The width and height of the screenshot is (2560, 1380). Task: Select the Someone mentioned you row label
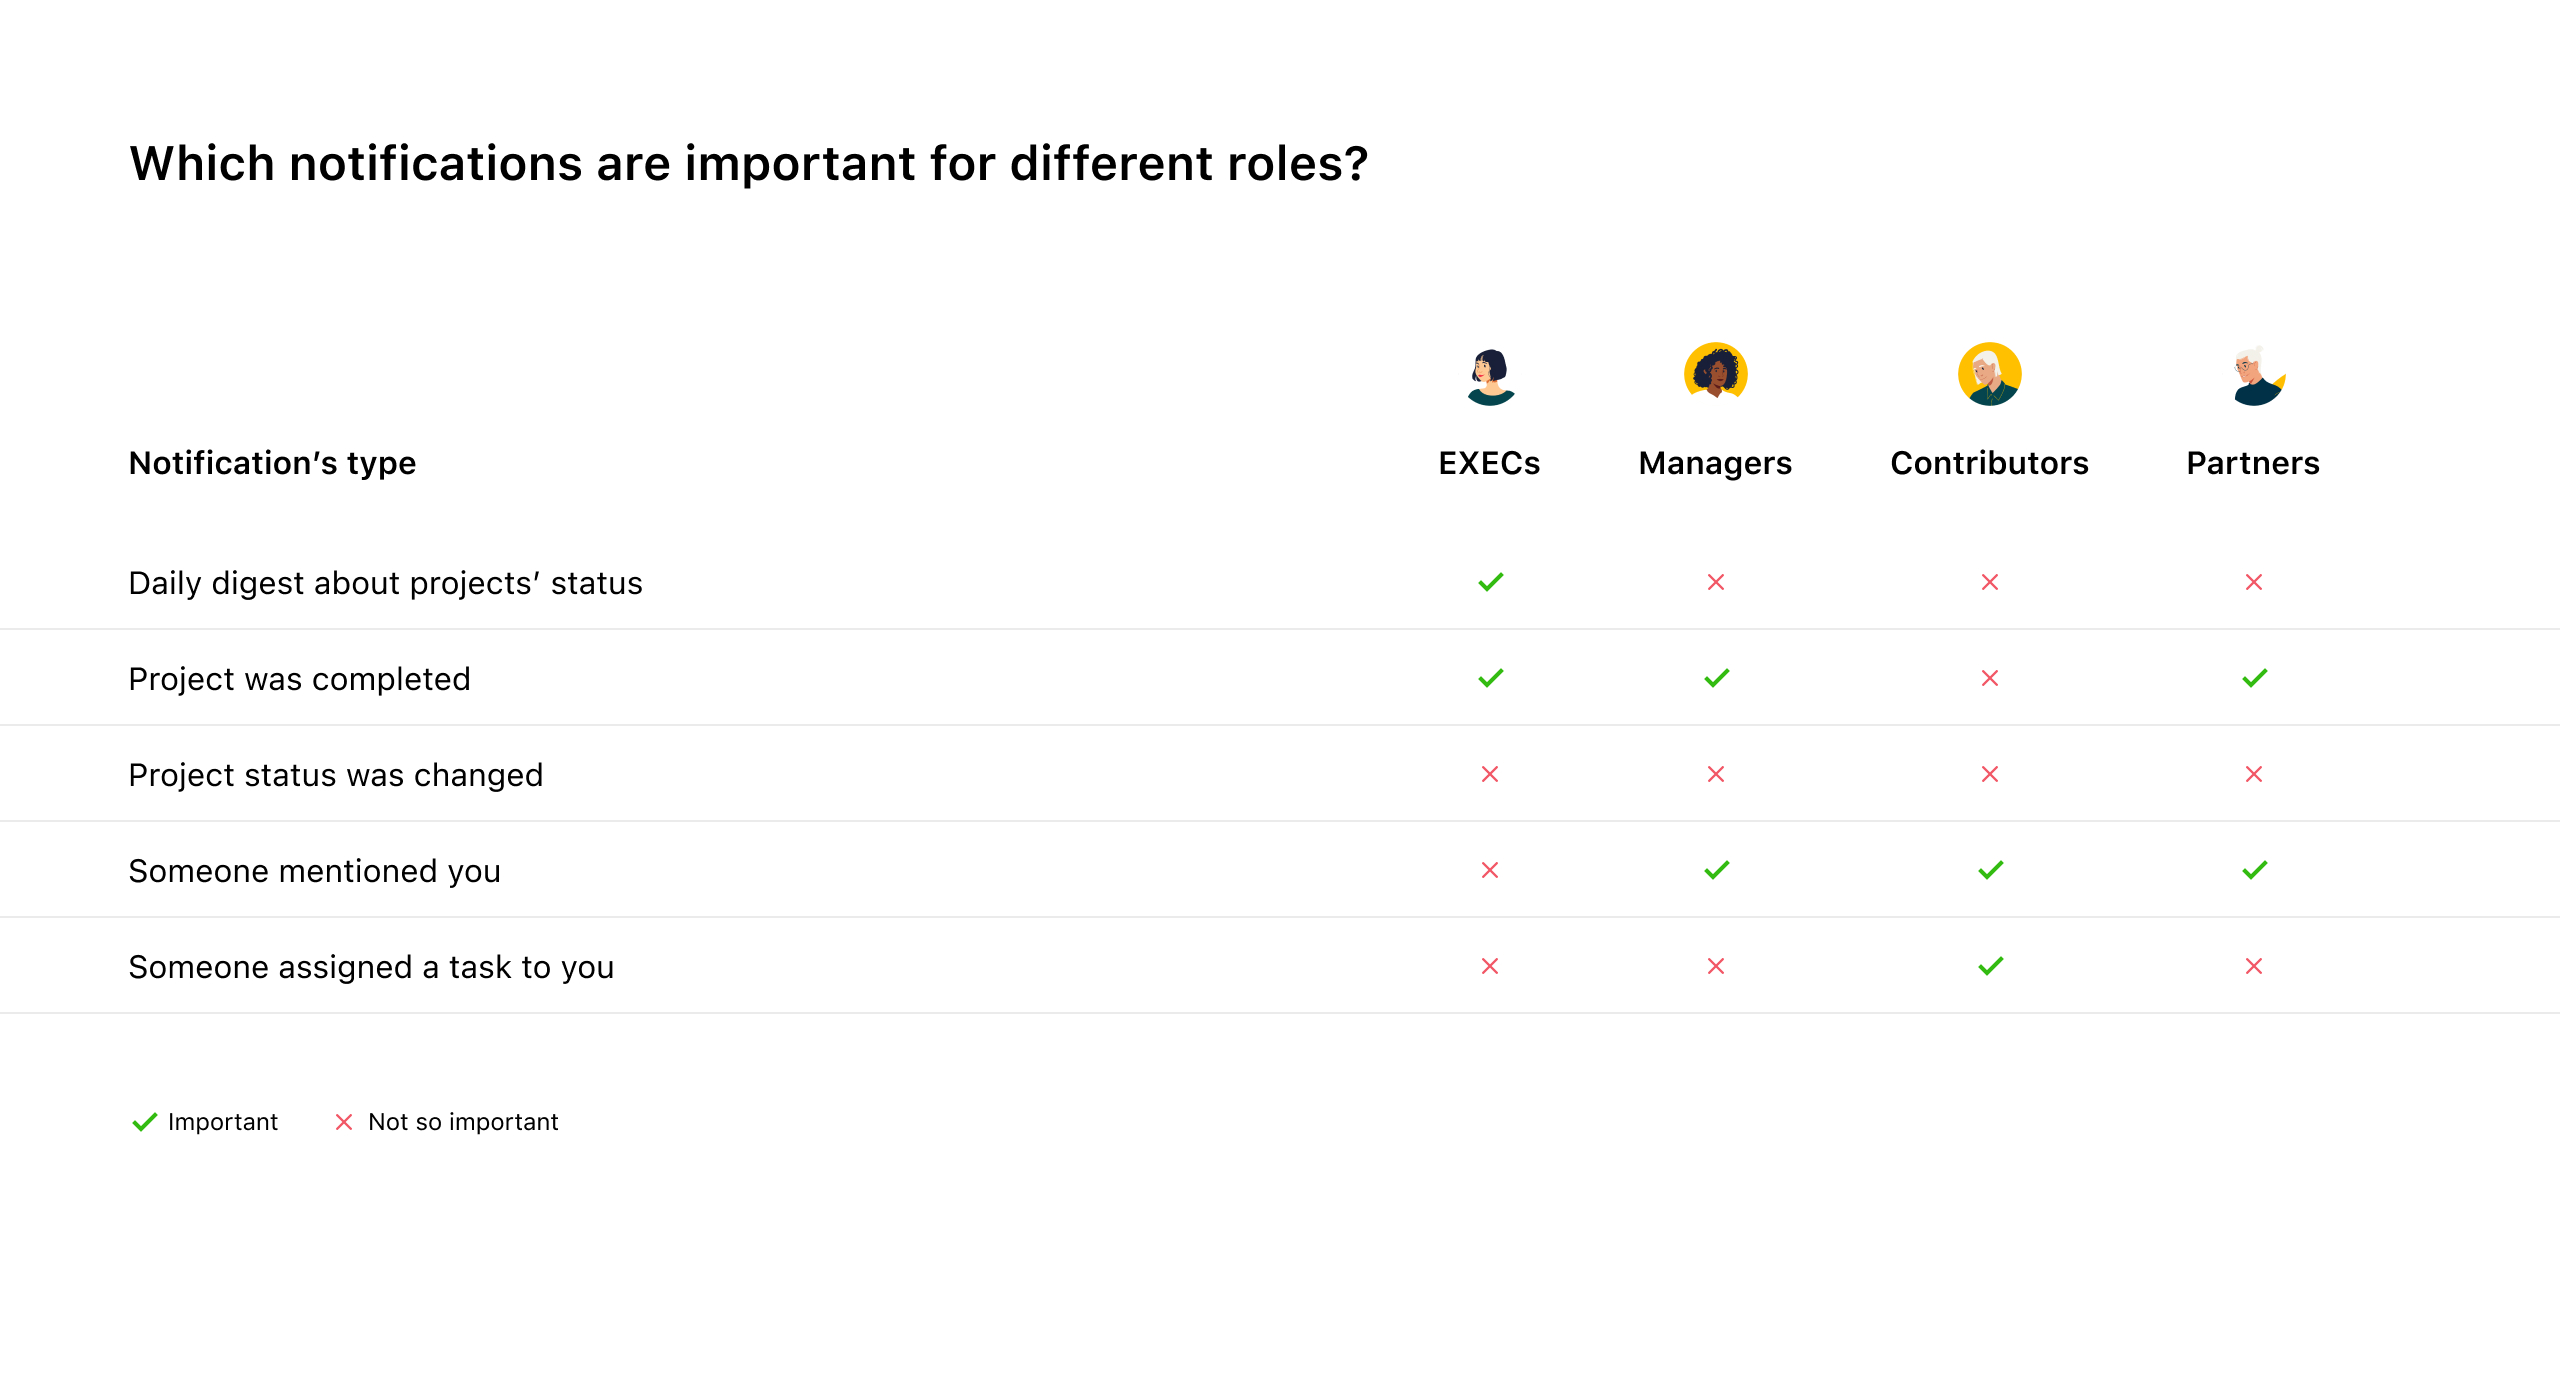[x=315, y=871]
